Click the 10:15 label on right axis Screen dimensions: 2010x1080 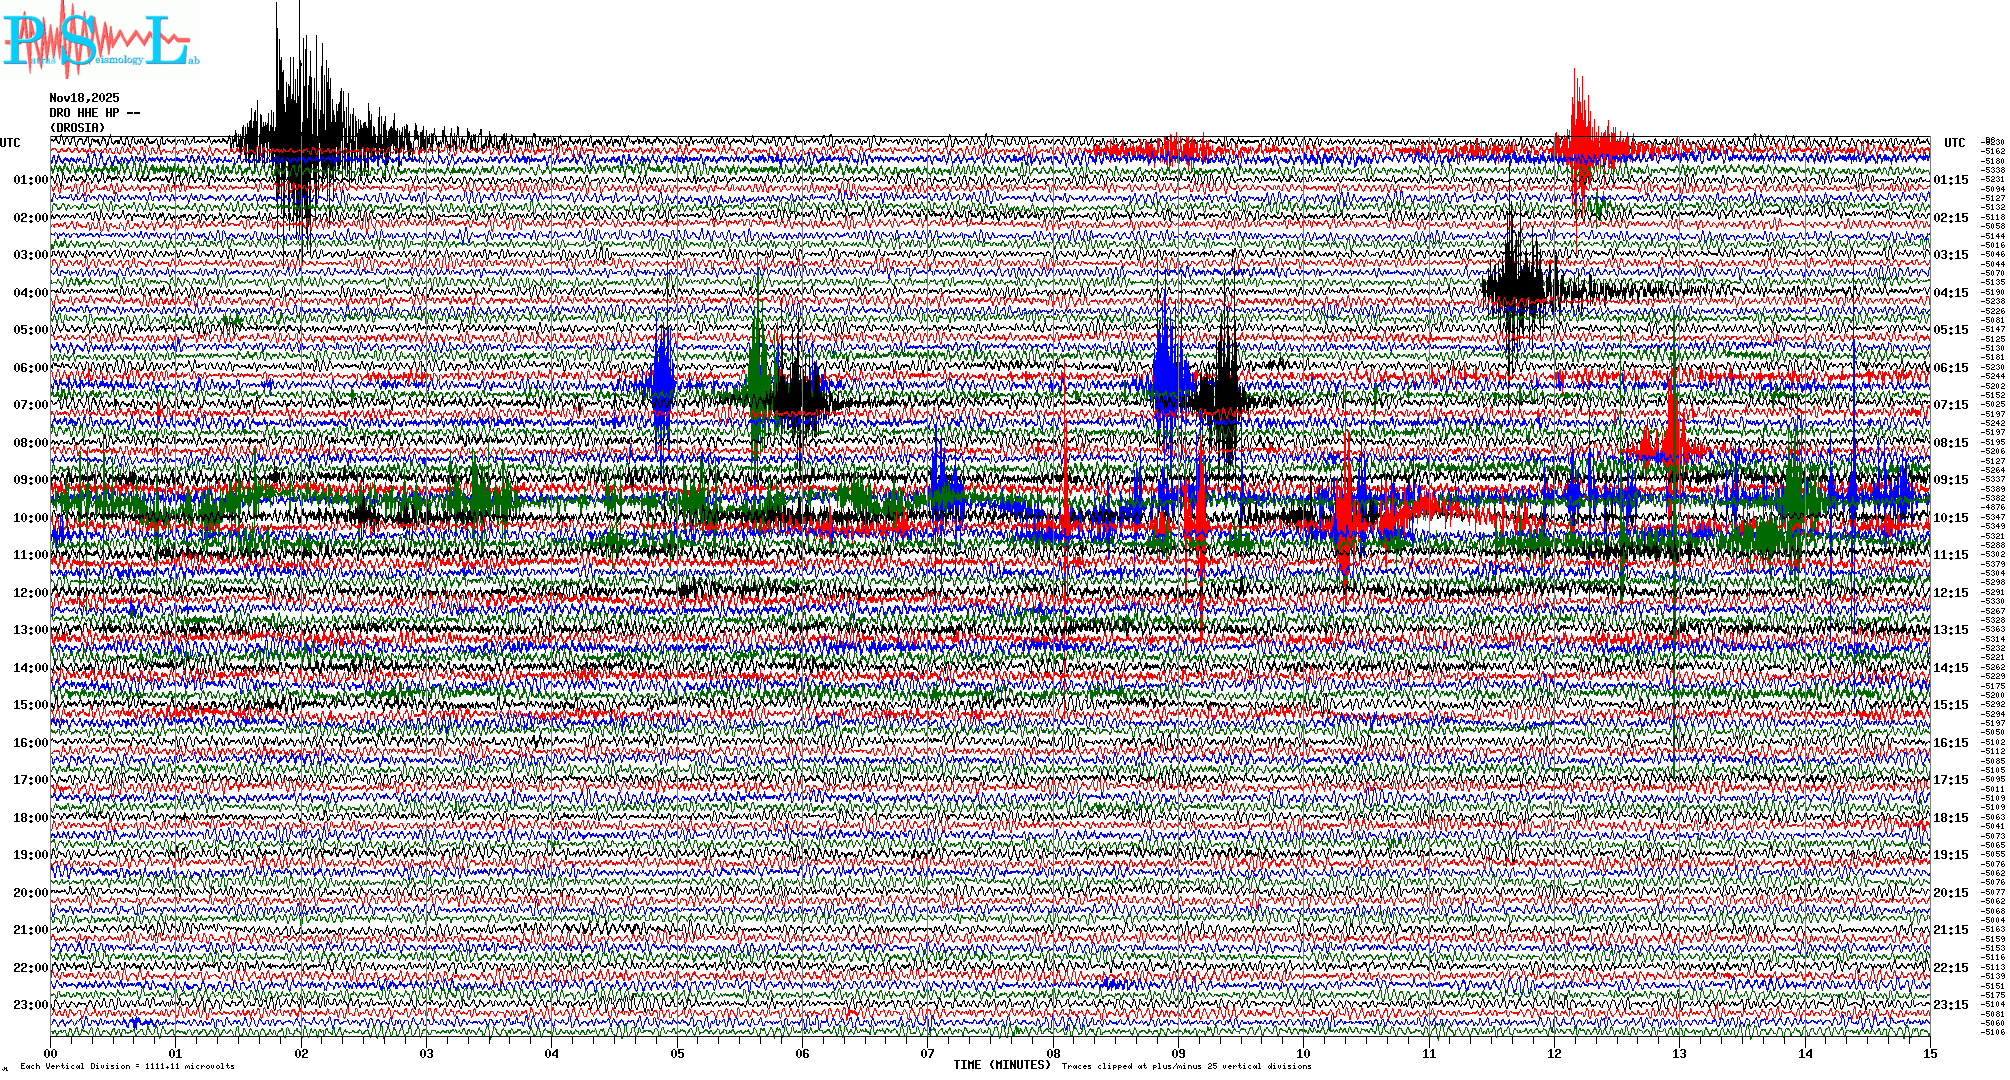click(1950, 518)
